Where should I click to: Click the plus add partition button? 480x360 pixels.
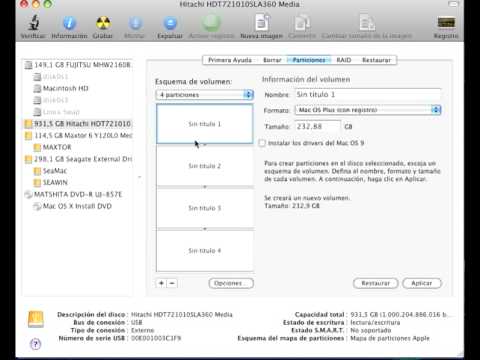[161, 283]
